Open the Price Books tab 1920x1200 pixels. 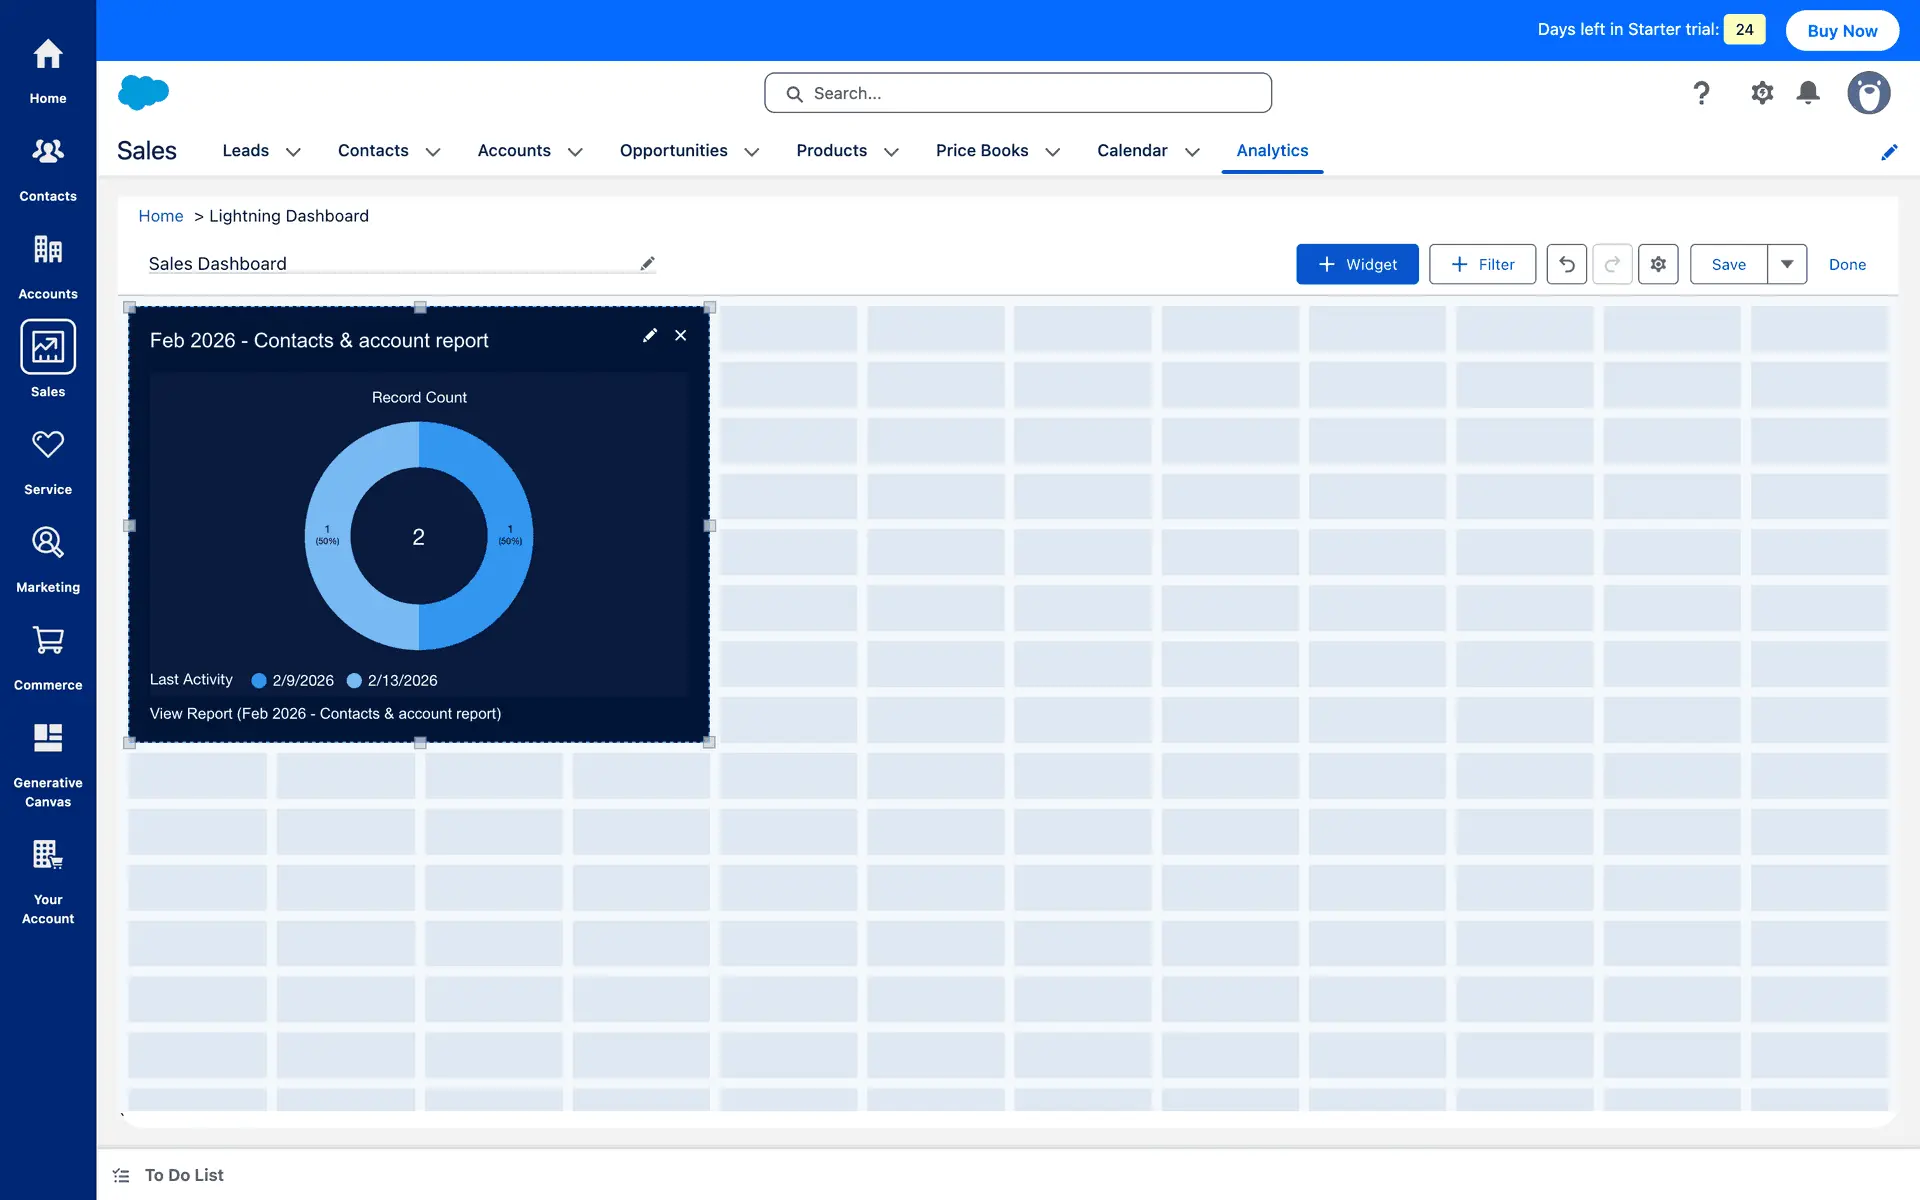click(981, 150)
